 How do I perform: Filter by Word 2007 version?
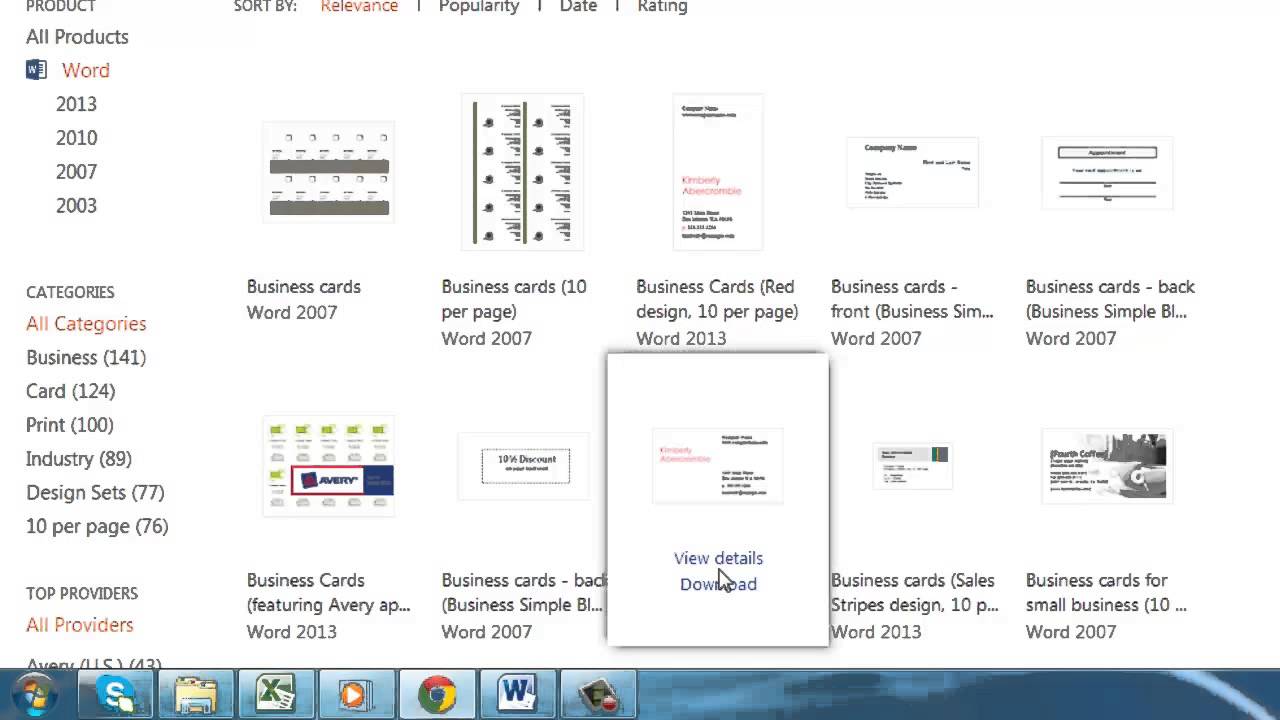[x=76, y=172]
